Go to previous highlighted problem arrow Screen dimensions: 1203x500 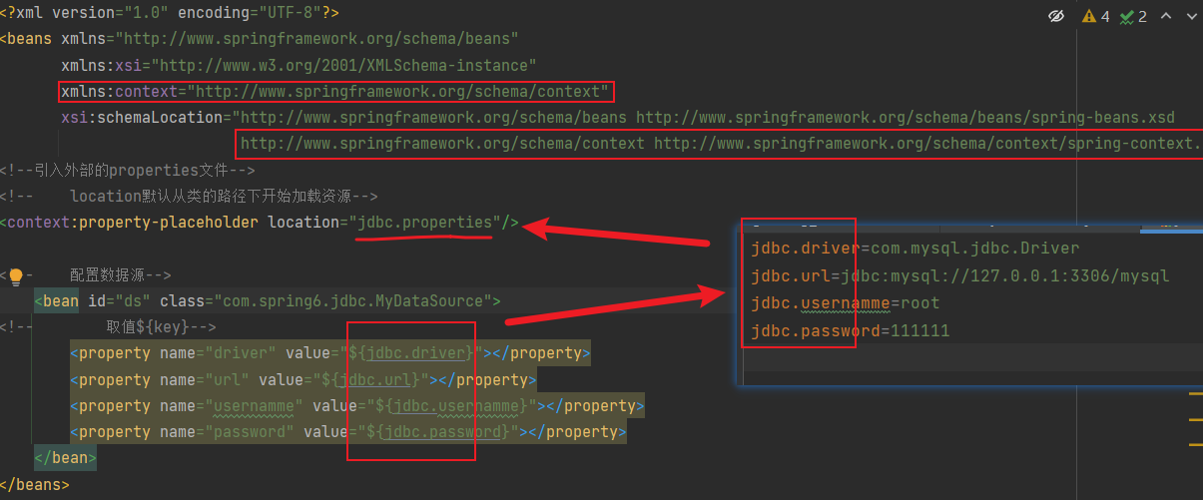pyautogui.click(x=1165, y=16)
